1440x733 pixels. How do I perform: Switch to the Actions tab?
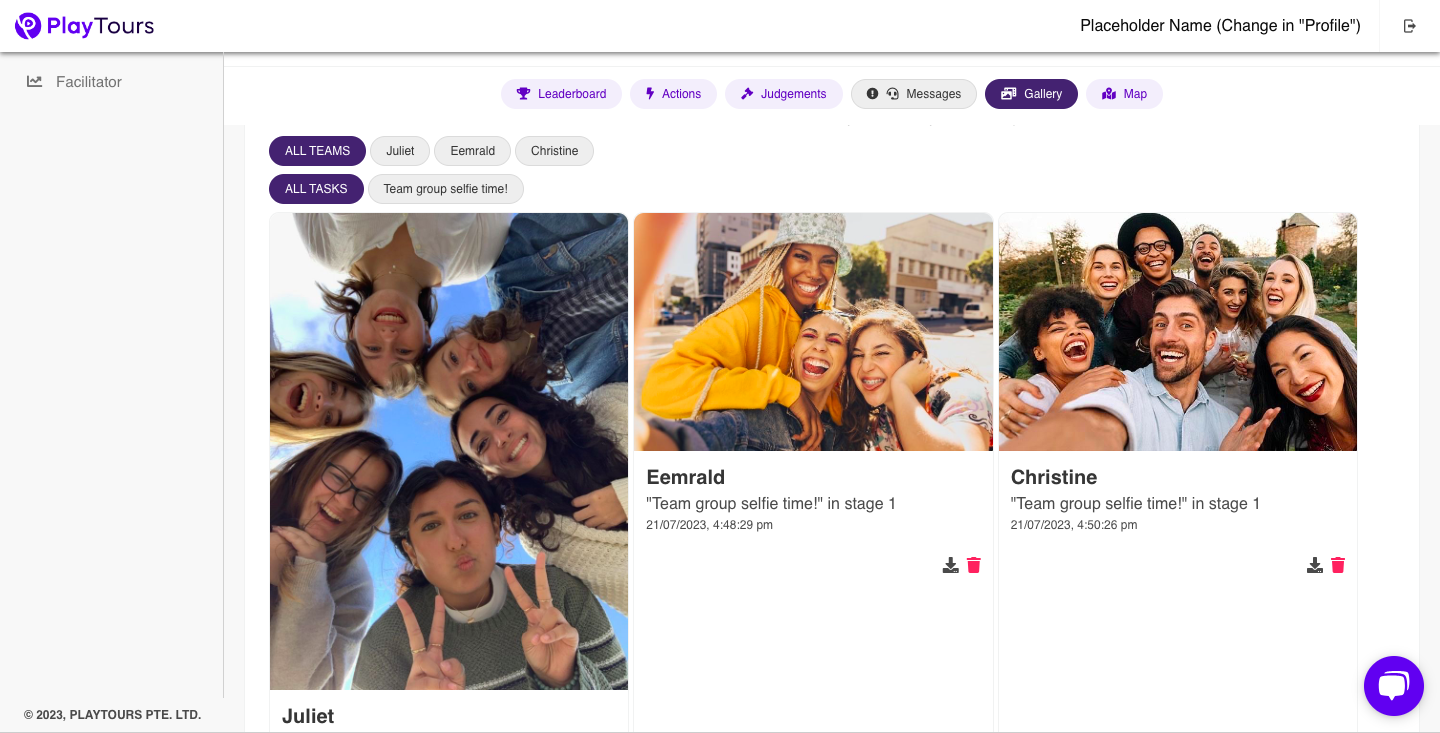pos(673,94)
